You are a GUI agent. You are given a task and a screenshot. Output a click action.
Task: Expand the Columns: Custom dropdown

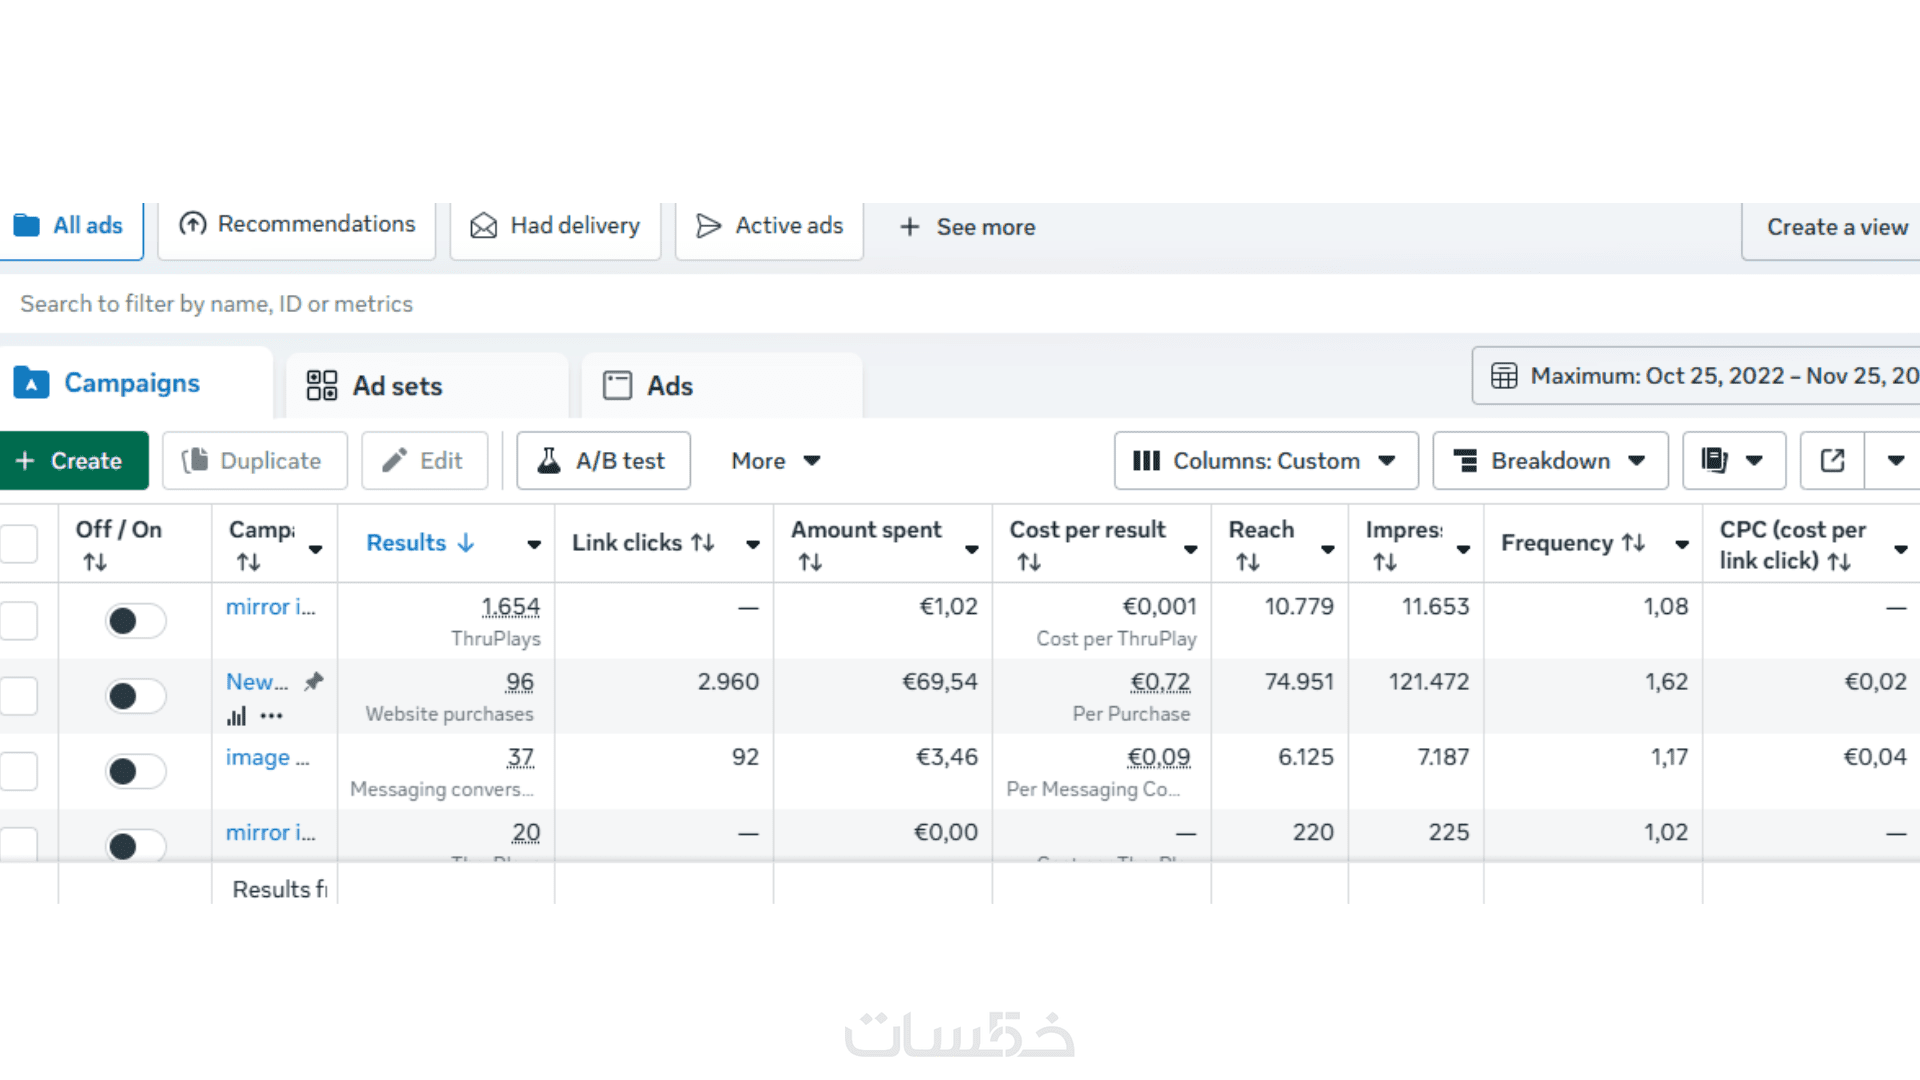coord(1265,461)
